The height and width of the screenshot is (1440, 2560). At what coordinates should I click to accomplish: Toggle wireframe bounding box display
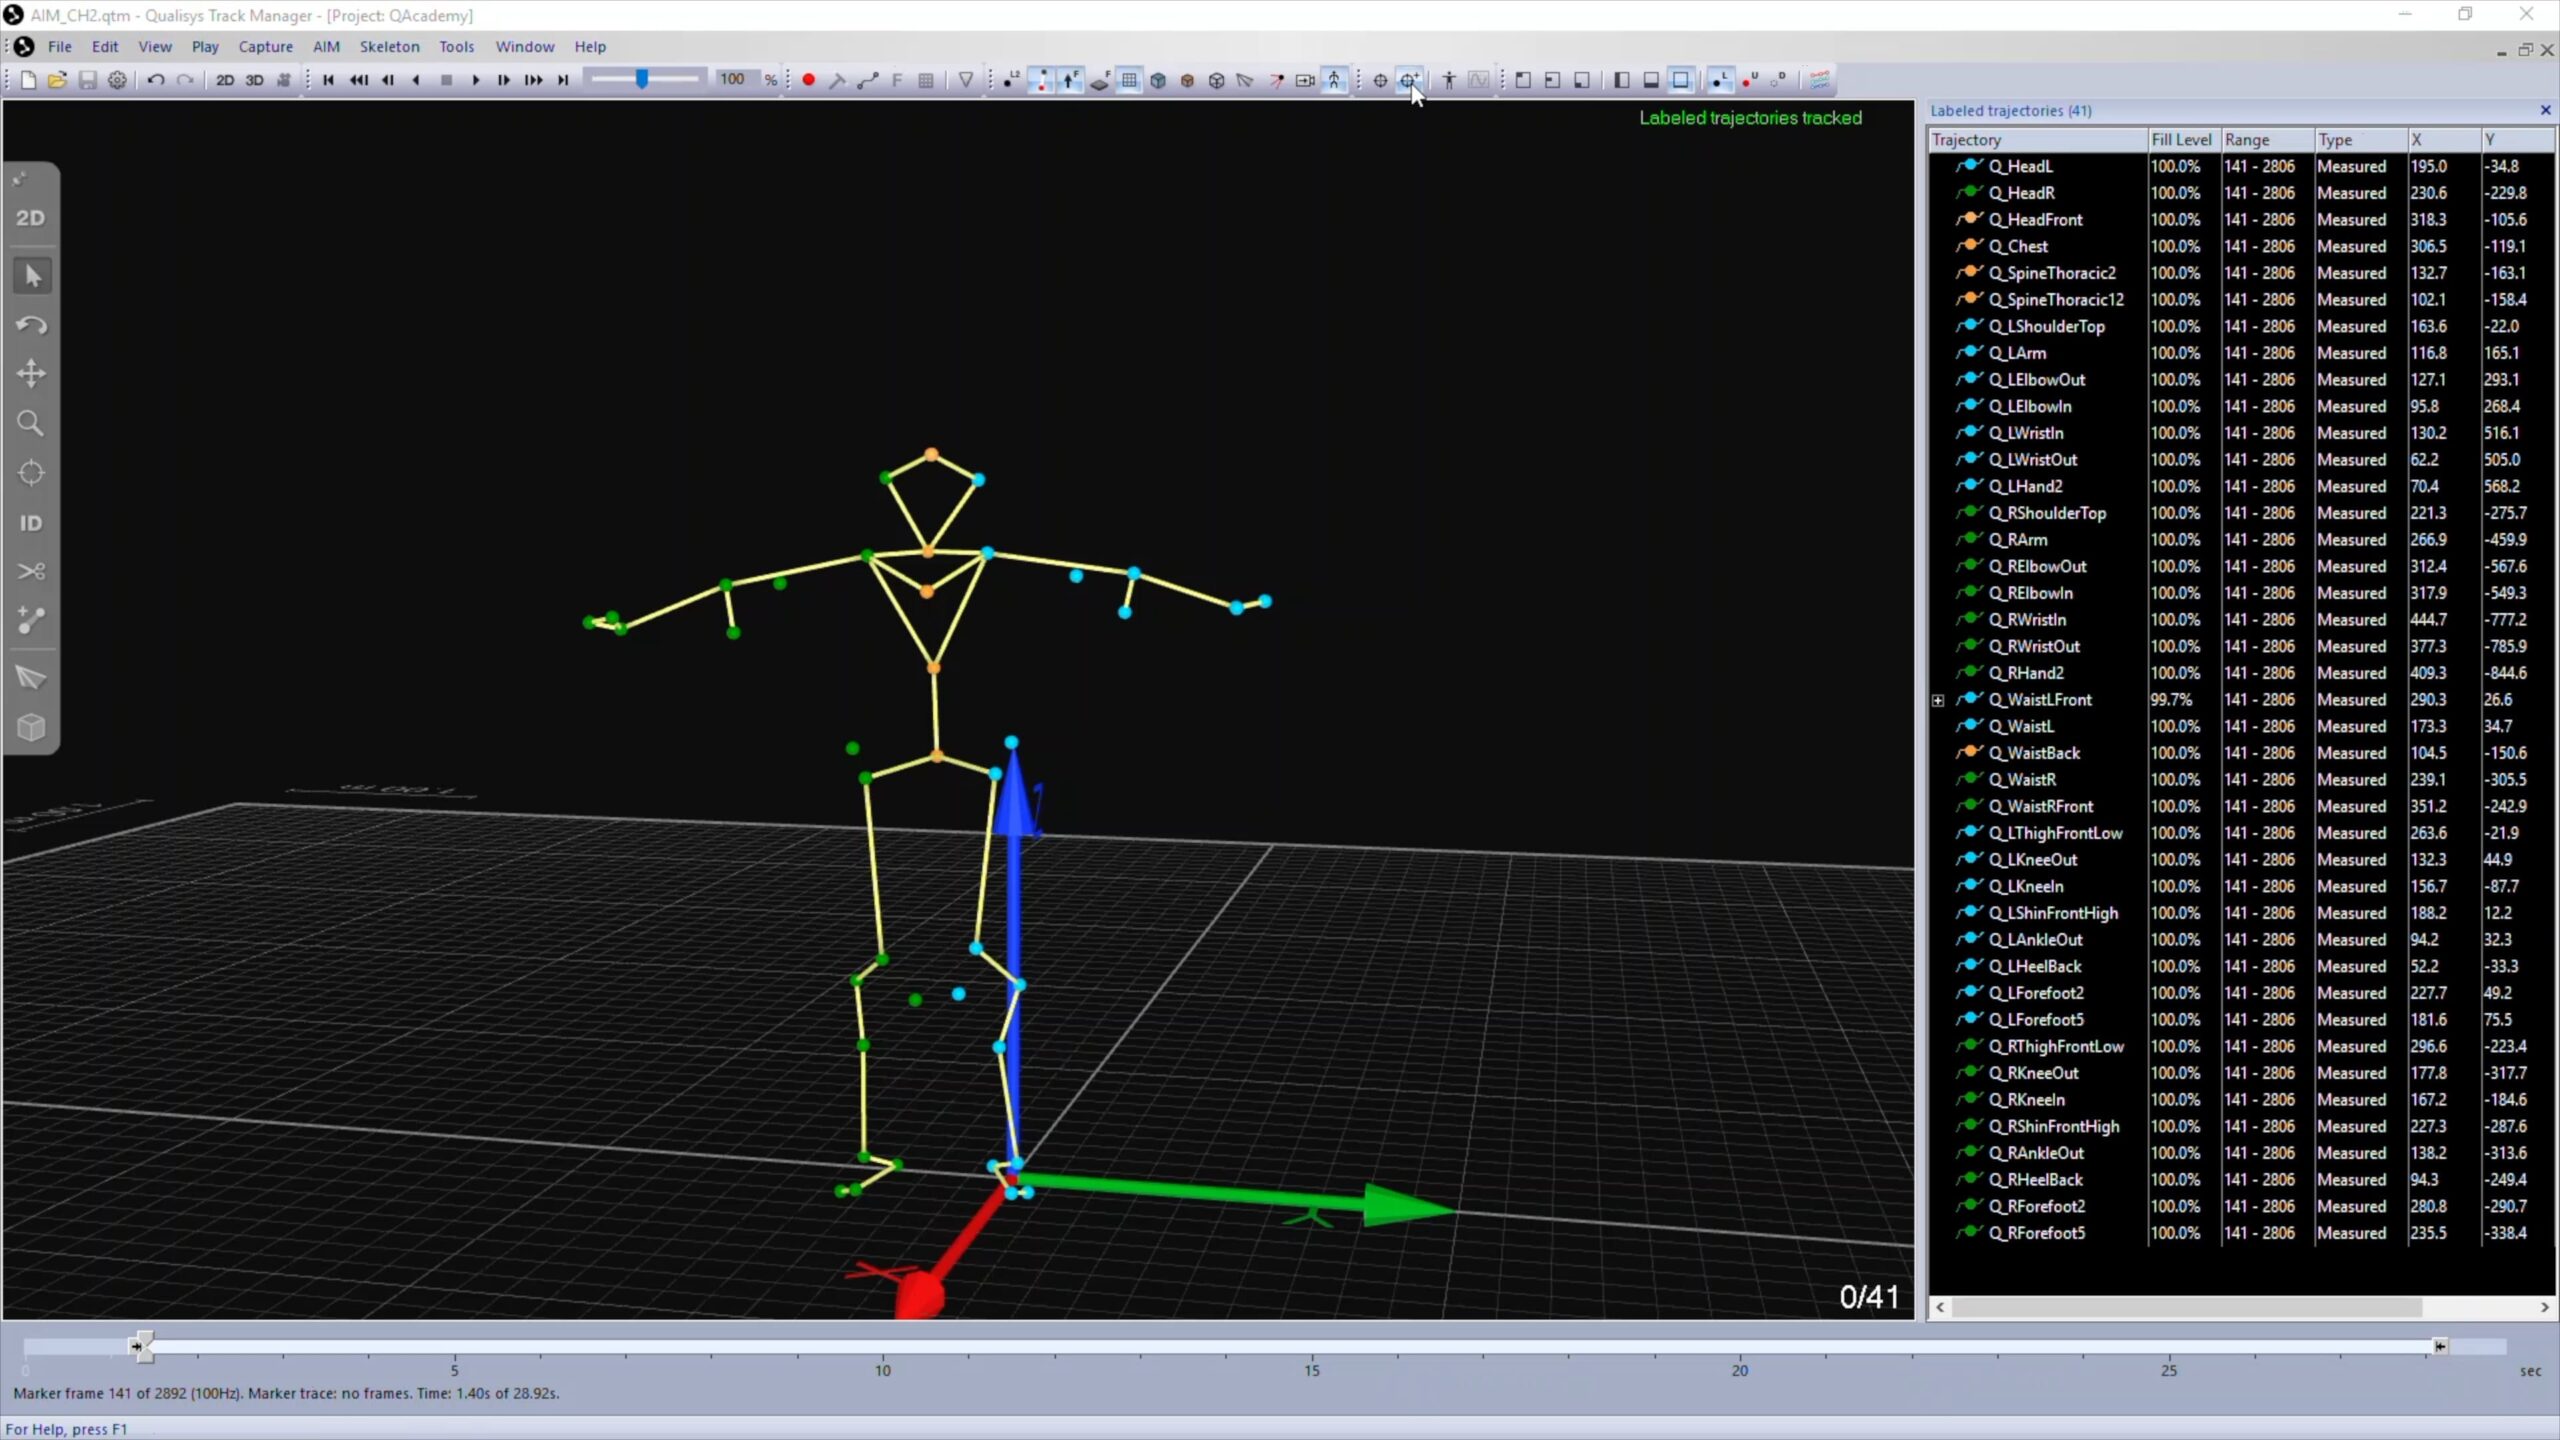[x=1216, y=80]
